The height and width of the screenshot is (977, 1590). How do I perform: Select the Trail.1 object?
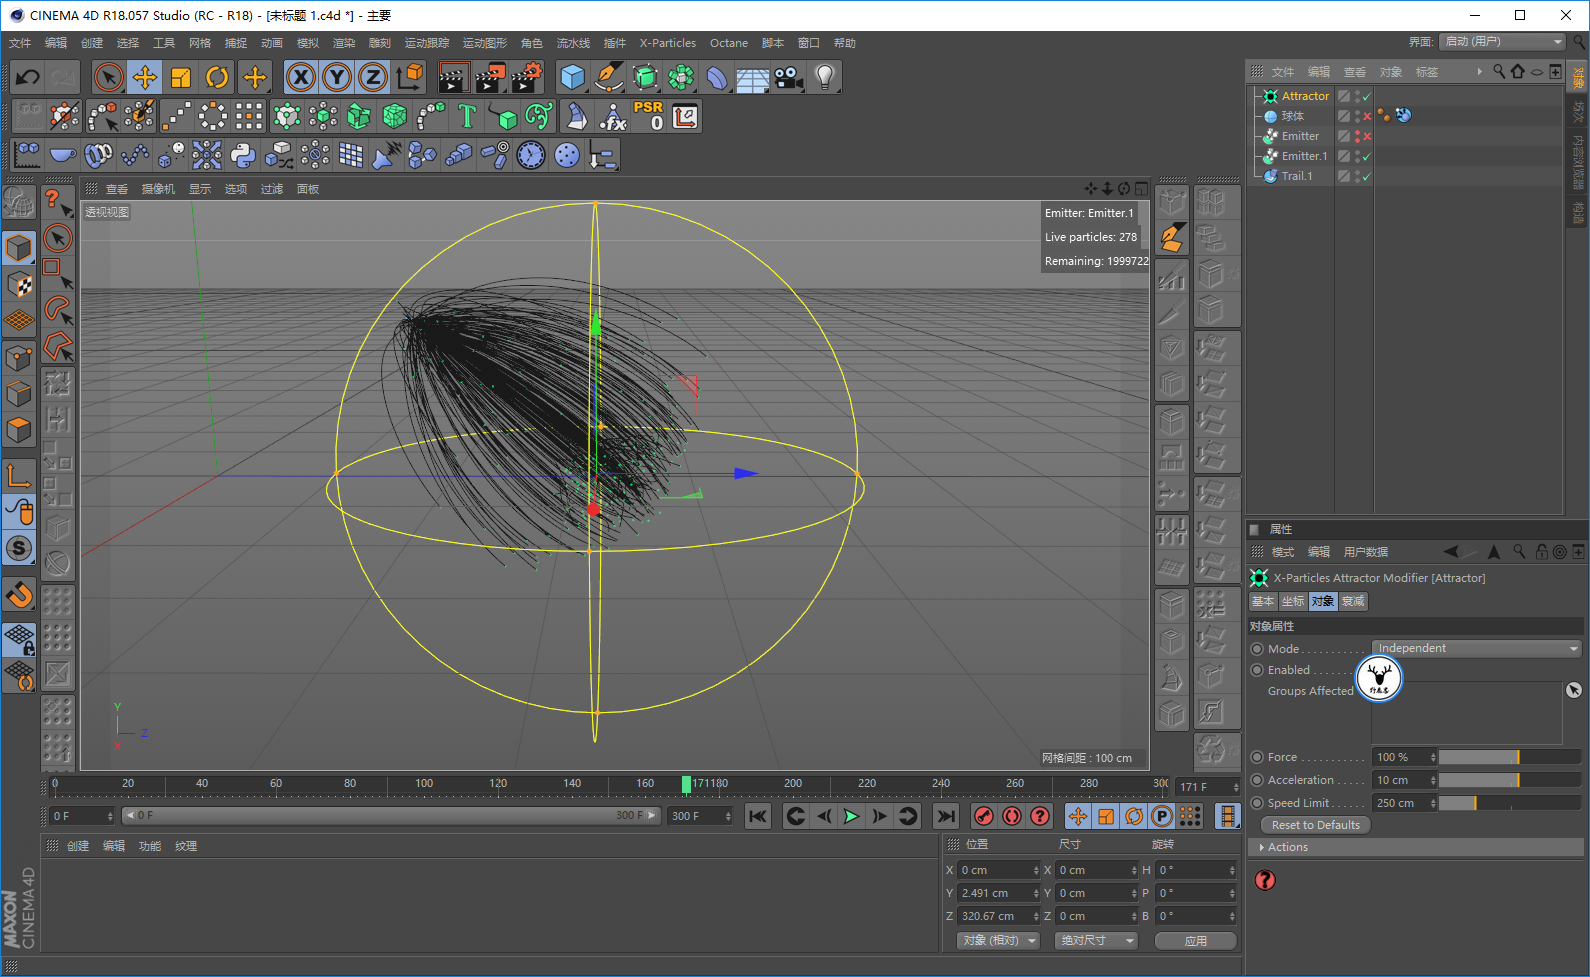click(1297, 176)
